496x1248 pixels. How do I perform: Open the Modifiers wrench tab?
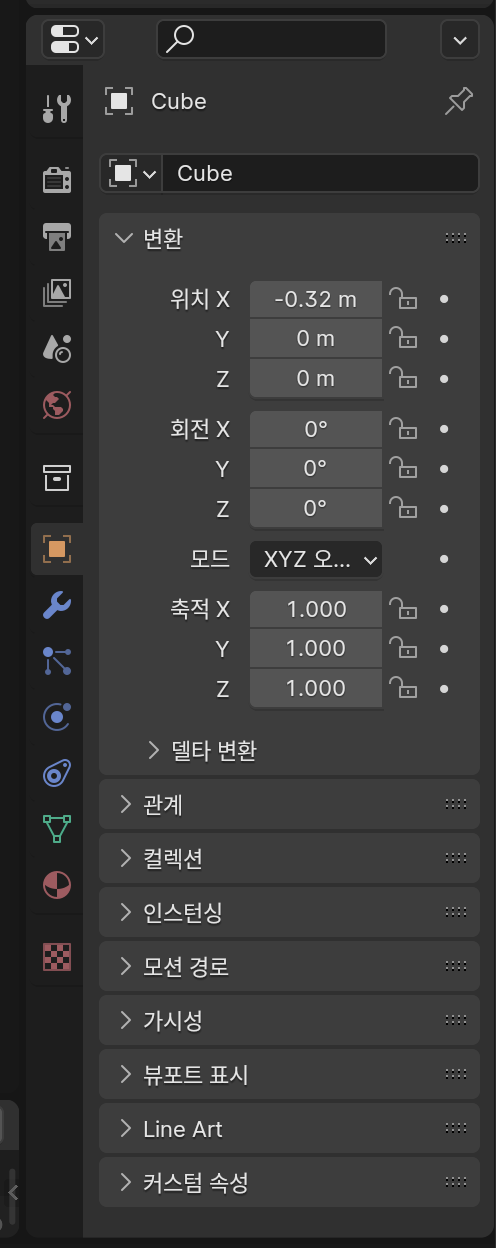pyautogui.click(x=57, y=605)
